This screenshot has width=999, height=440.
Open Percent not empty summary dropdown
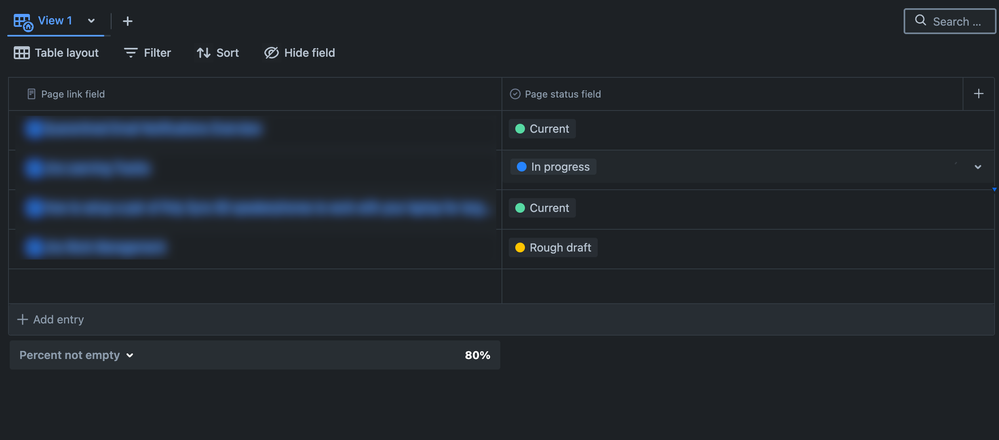pos(76,355)
